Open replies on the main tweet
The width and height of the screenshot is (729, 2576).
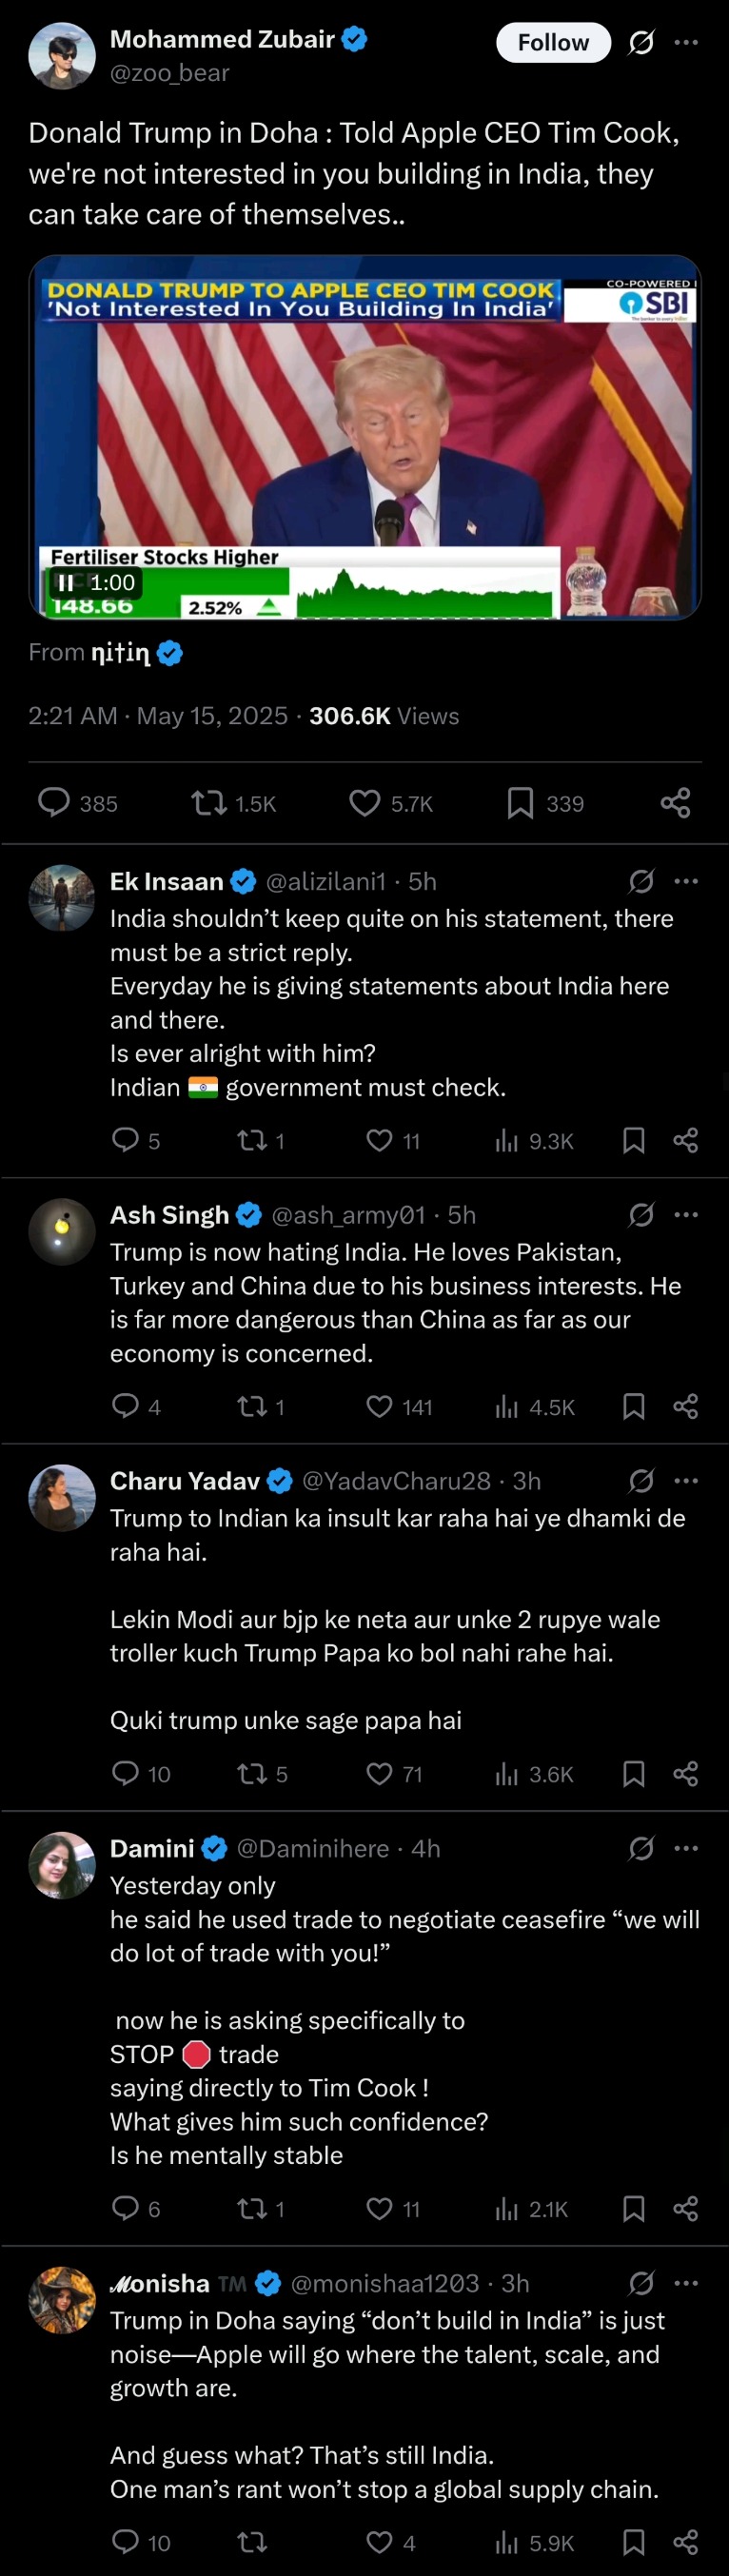77,803
